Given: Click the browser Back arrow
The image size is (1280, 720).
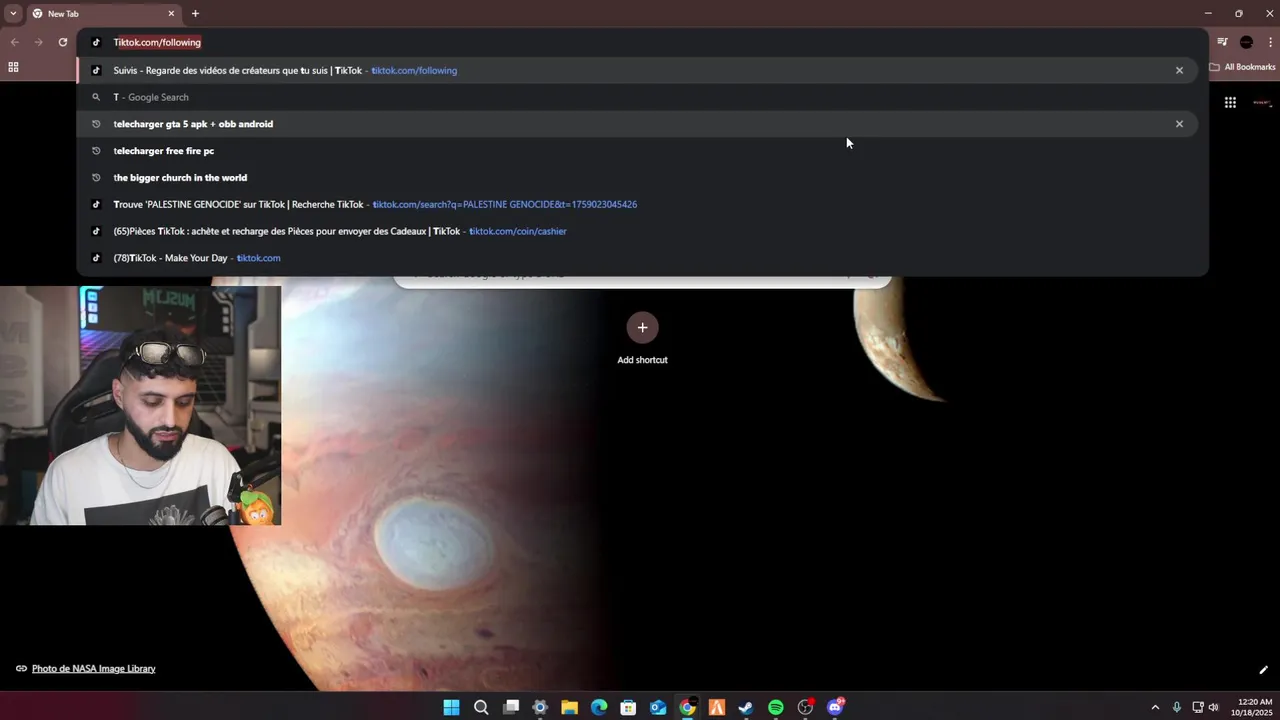Looking at the screenshot, I should tap(14, 42).
